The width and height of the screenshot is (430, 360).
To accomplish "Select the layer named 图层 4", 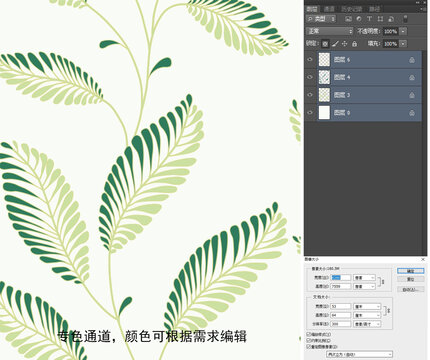I will 342,78.
